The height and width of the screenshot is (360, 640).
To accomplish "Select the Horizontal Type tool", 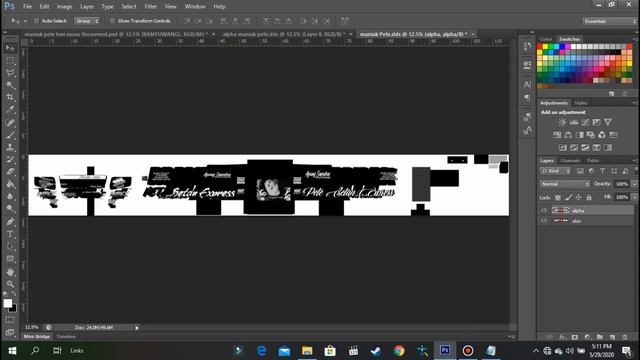I will pyautogui.click(x=10, y=234).
